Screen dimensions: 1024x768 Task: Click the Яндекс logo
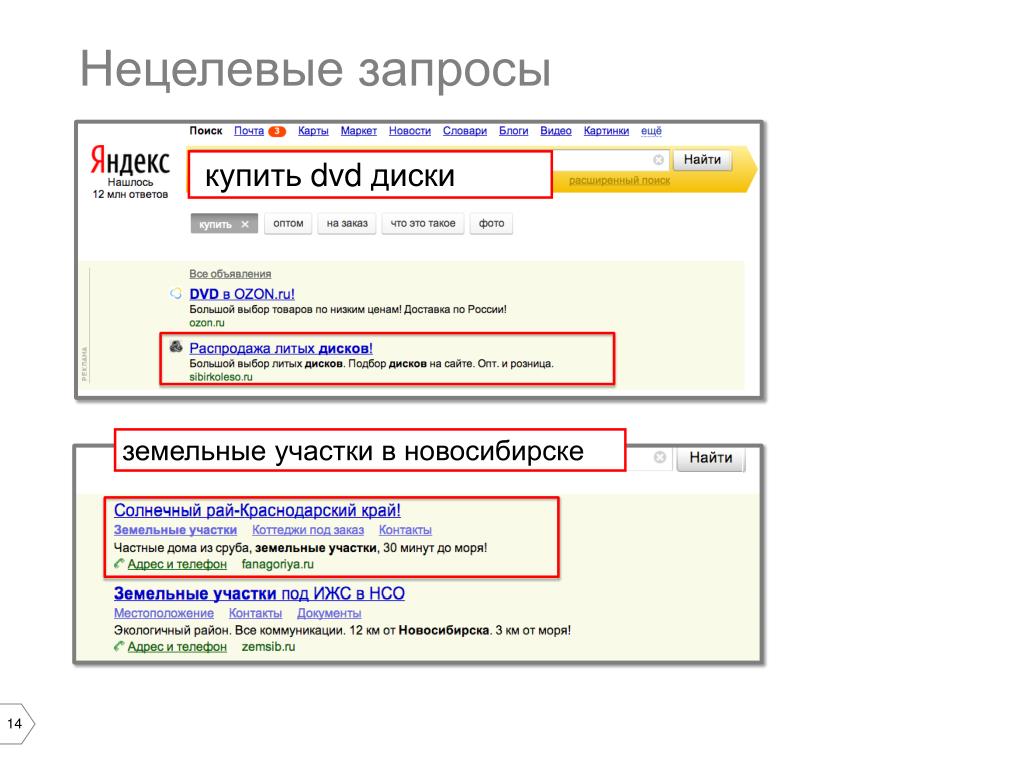[129, 160]
